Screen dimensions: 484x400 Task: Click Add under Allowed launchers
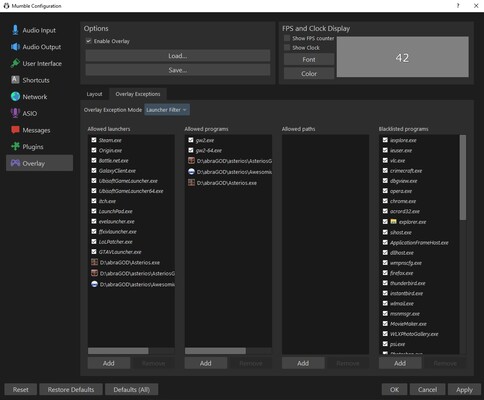109,363
